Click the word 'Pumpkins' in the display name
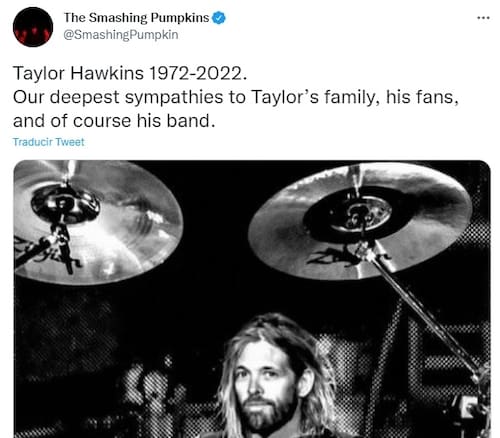 (x=180, y=18)
